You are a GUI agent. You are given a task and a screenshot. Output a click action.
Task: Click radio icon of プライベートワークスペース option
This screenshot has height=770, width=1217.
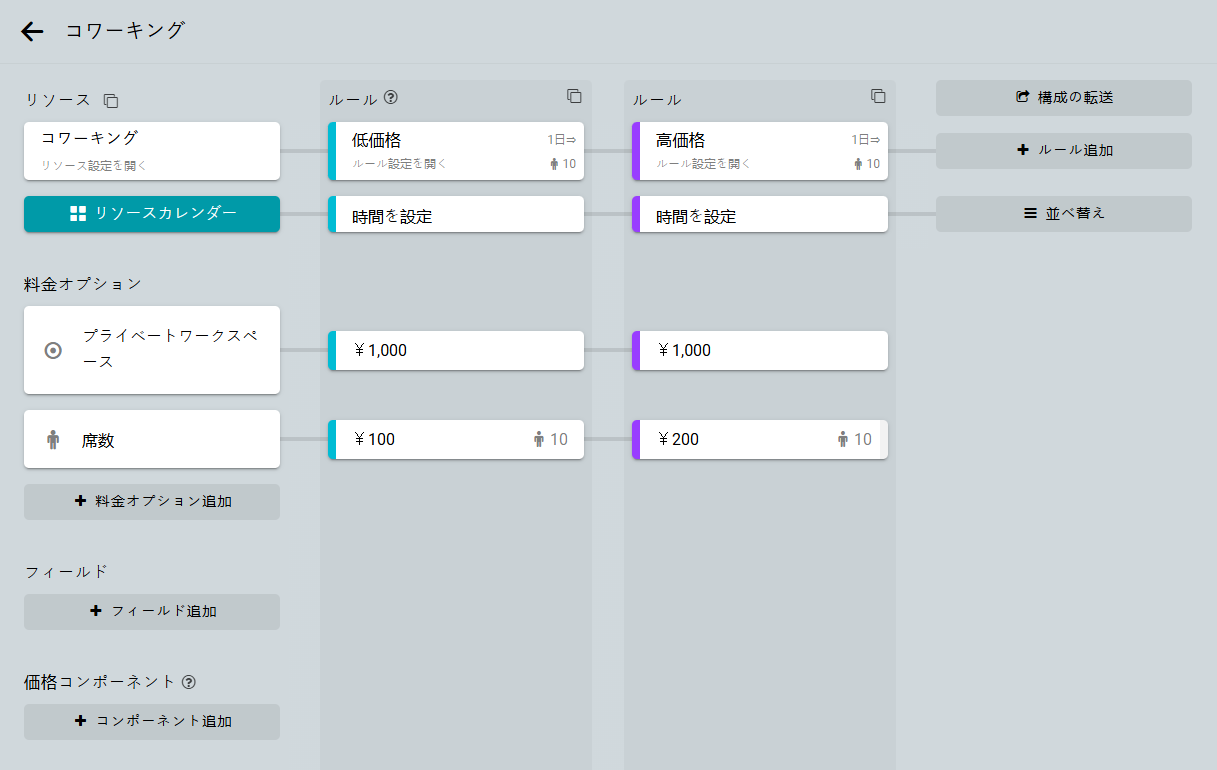tap(54, 350)
